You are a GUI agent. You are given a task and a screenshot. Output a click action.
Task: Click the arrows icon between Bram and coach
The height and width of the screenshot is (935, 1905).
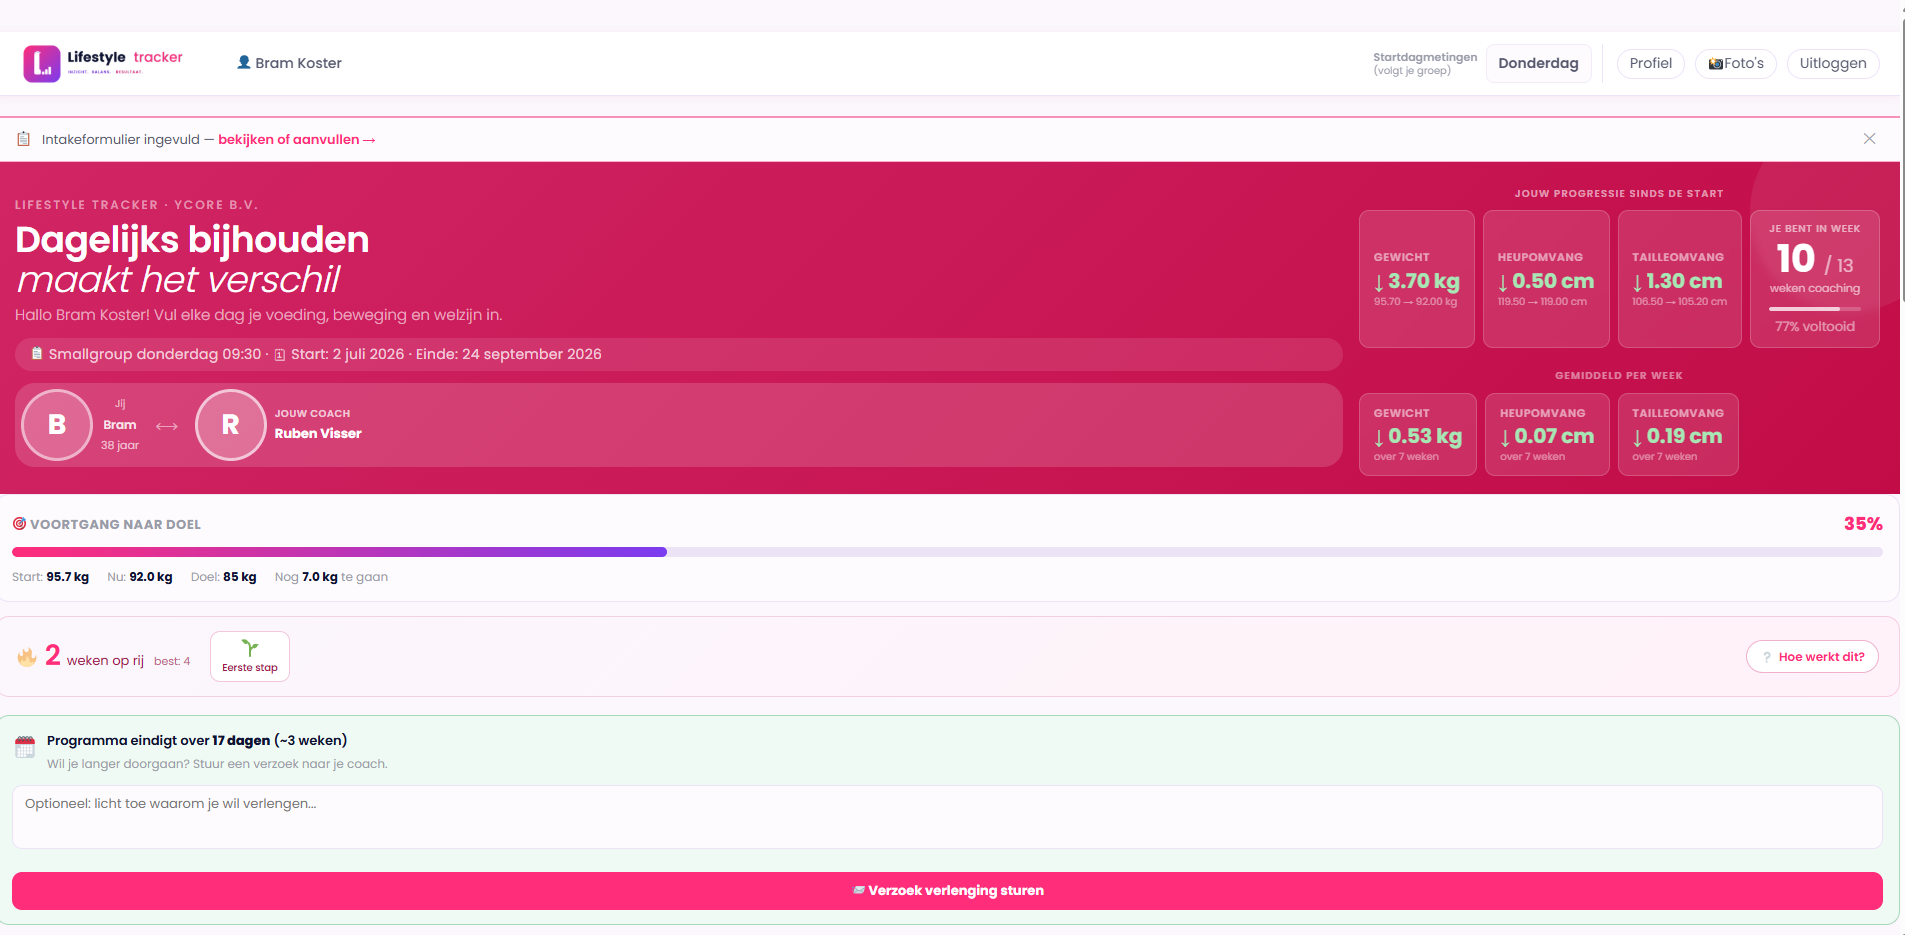(167, 426)
